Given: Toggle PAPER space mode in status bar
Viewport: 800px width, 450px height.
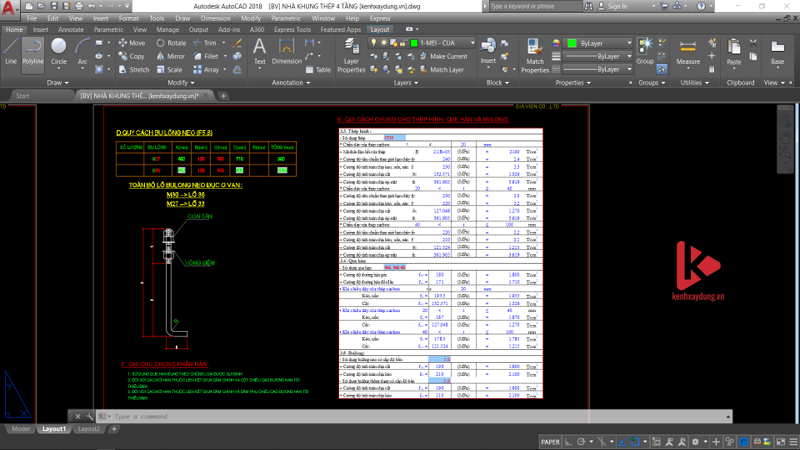Looking at the screenshot, I should click(550, 441).
